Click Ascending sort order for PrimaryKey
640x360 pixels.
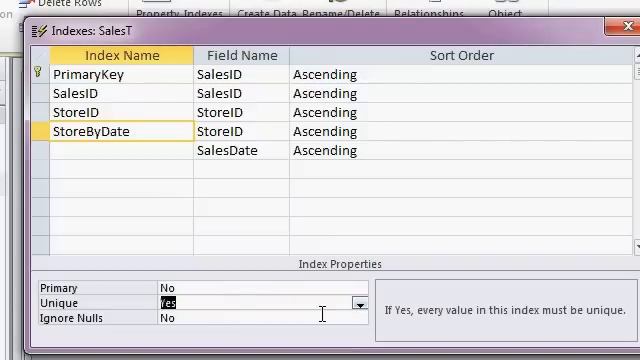tap(461, 75)
